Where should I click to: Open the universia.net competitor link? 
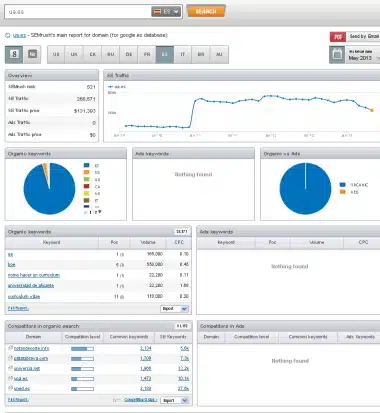(27, 368)
